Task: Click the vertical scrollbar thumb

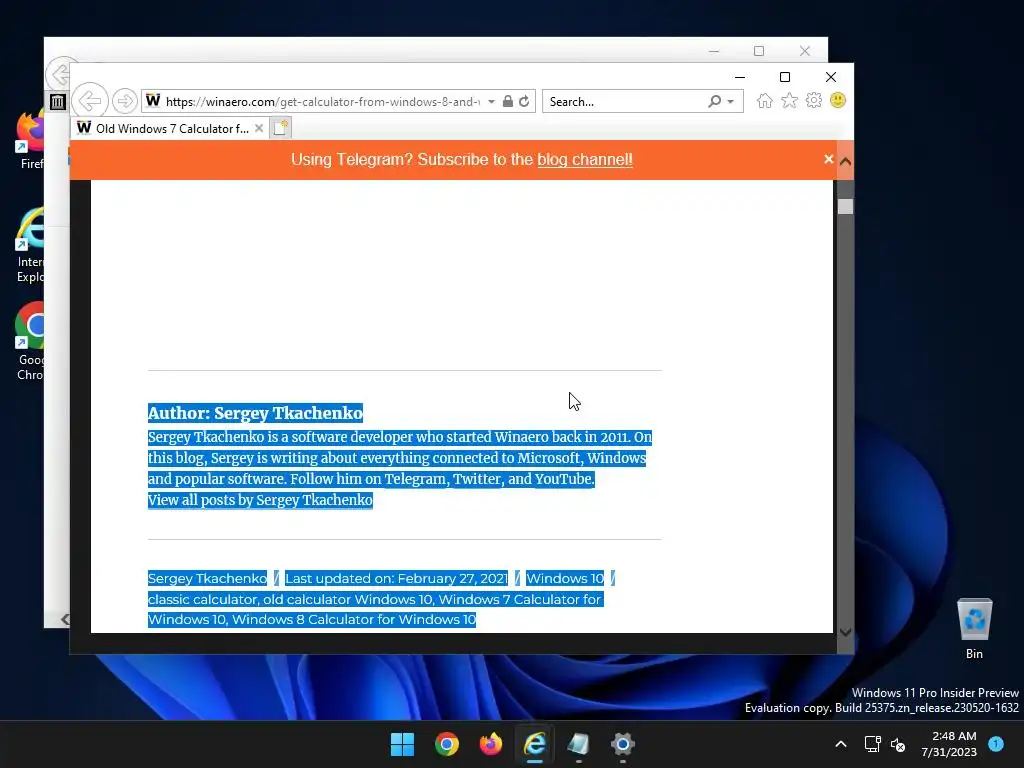Action: click(845, 206)
